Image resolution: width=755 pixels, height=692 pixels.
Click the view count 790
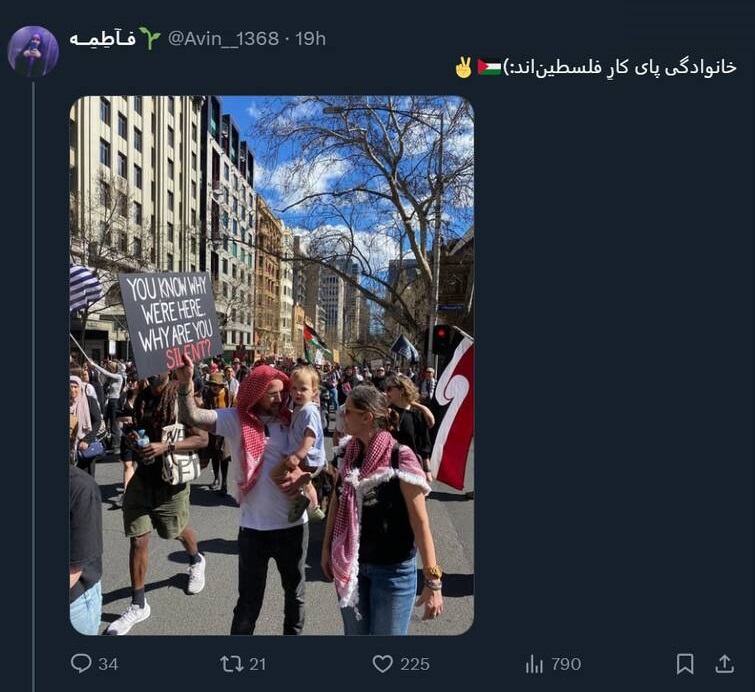click(566, 664)
